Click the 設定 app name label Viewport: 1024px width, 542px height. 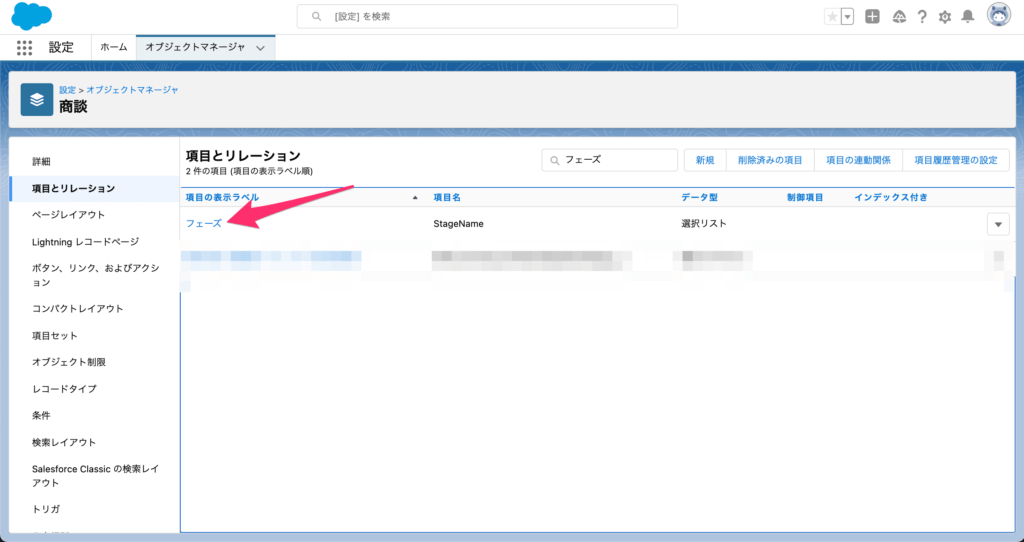pyautogui.click(x=61, y=48)
